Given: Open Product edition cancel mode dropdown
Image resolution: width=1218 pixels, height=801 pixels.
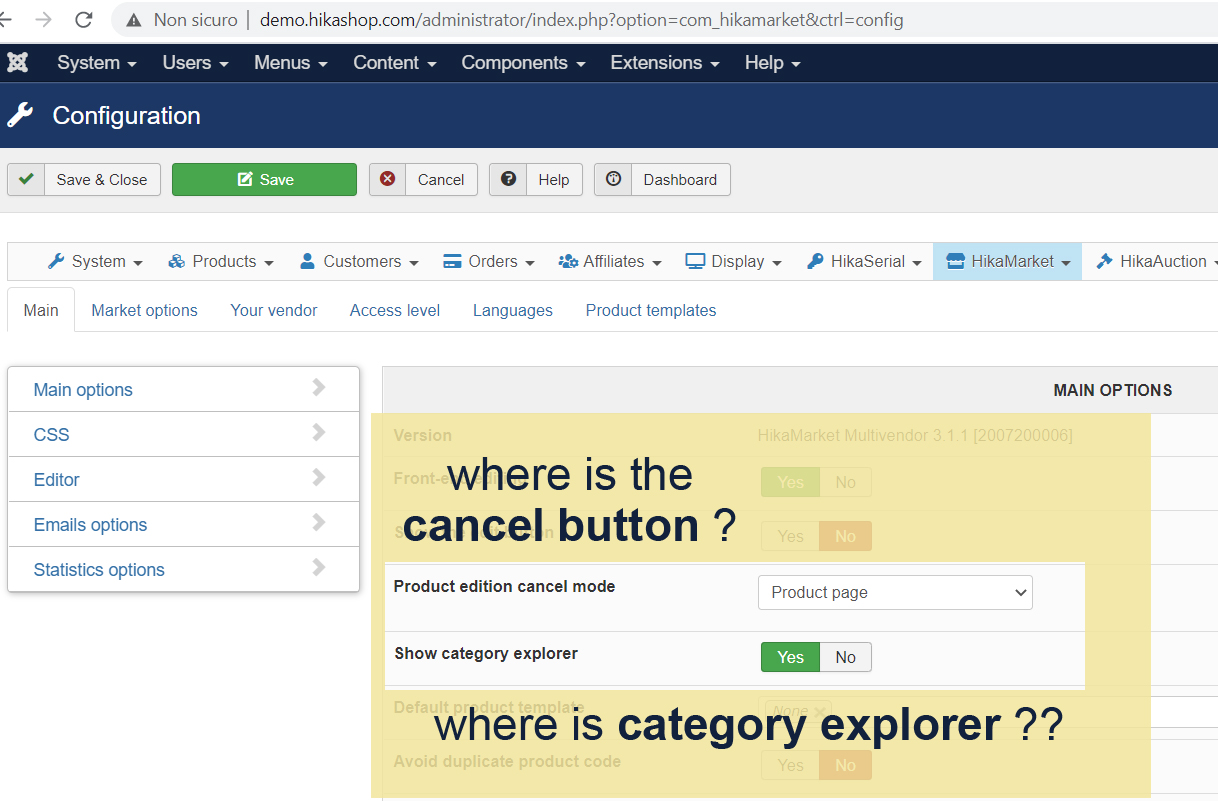Looking at the screenshot, I should point(895,592).
